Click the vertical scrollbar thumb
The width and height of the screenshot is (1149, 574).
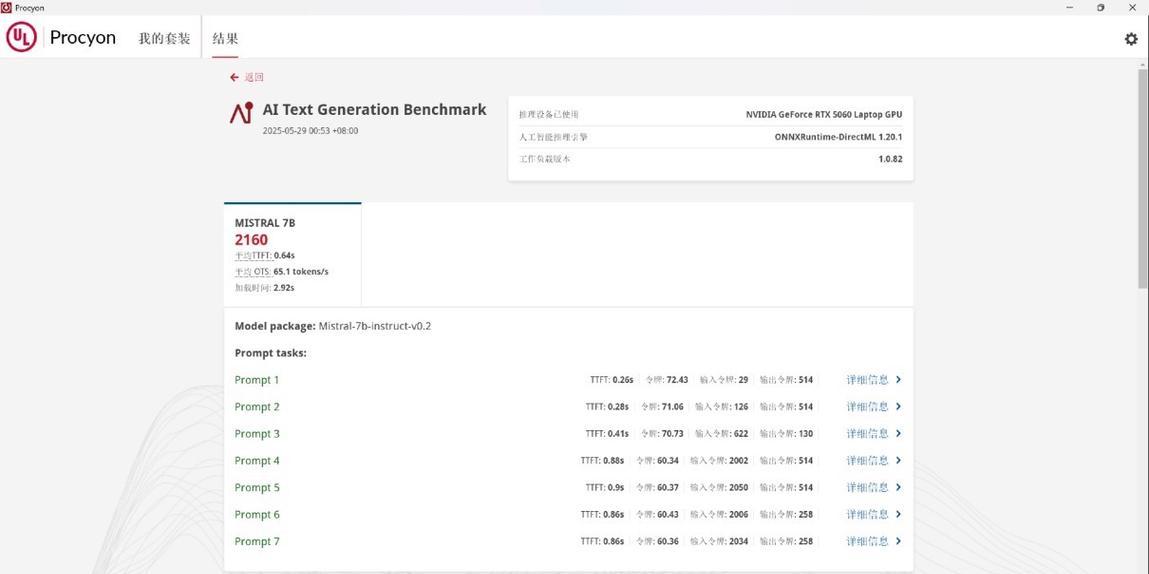tap(1143, 178)
